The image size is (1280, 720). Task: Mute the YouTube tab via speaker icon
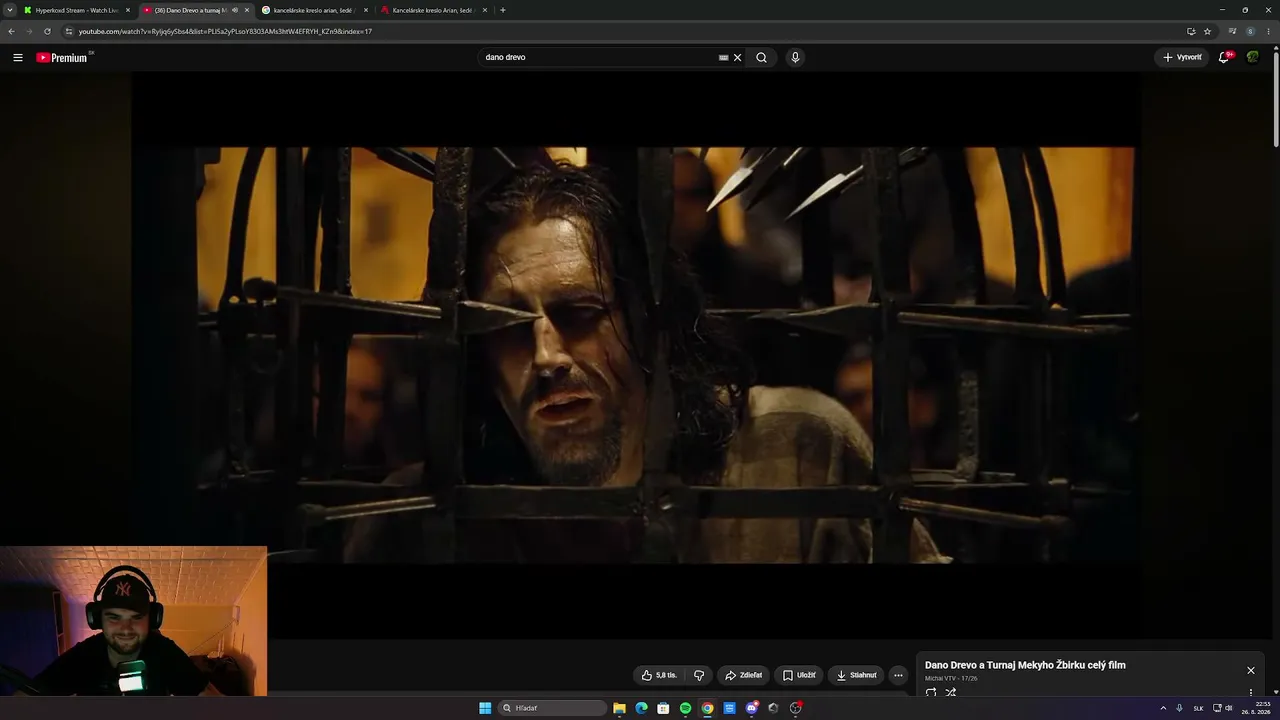click(x=235, y=10)
